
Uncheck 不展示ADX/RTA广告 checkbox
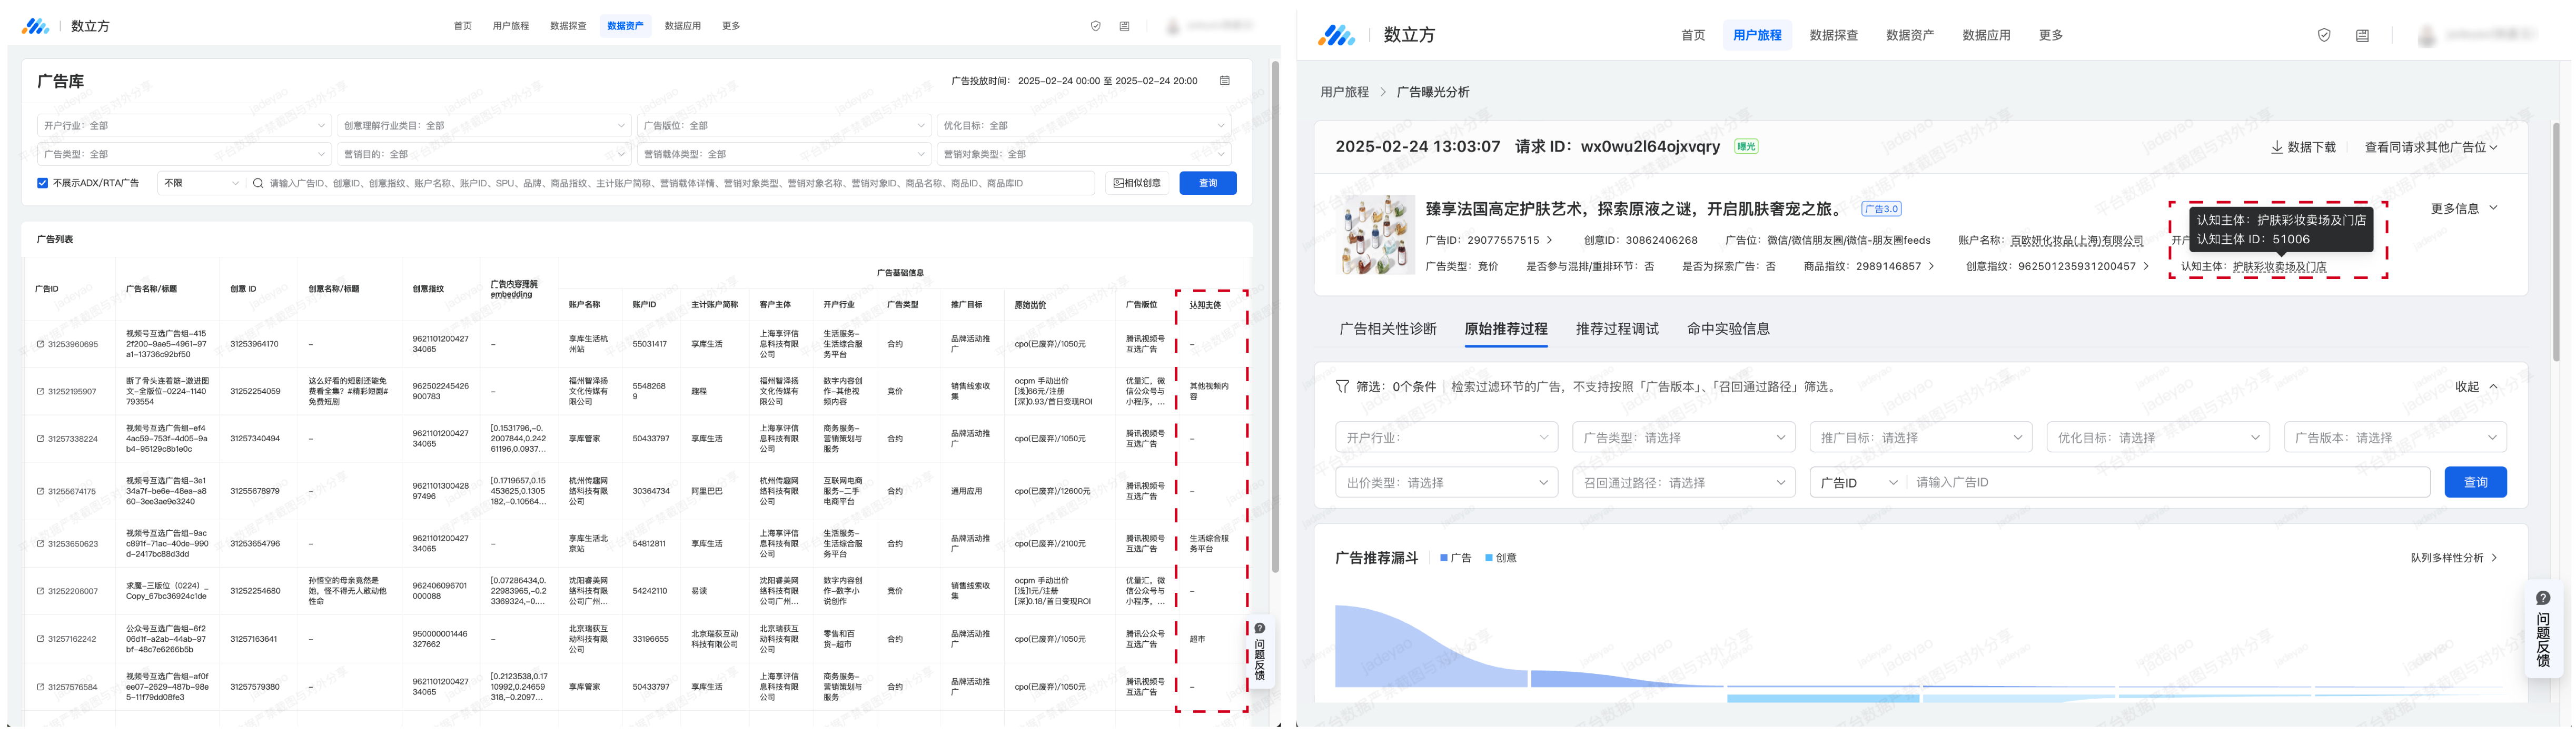42,183
